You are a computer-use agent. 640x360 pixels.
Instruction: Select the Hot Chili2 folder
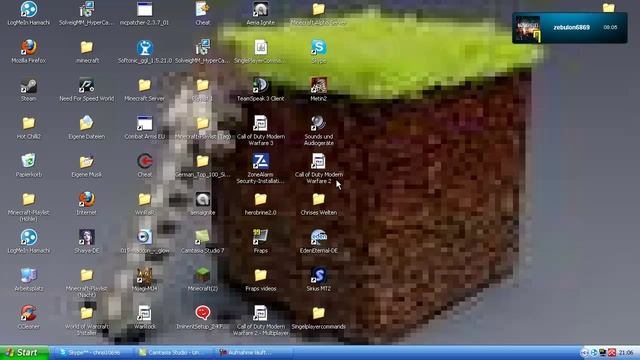pos(29,123)
